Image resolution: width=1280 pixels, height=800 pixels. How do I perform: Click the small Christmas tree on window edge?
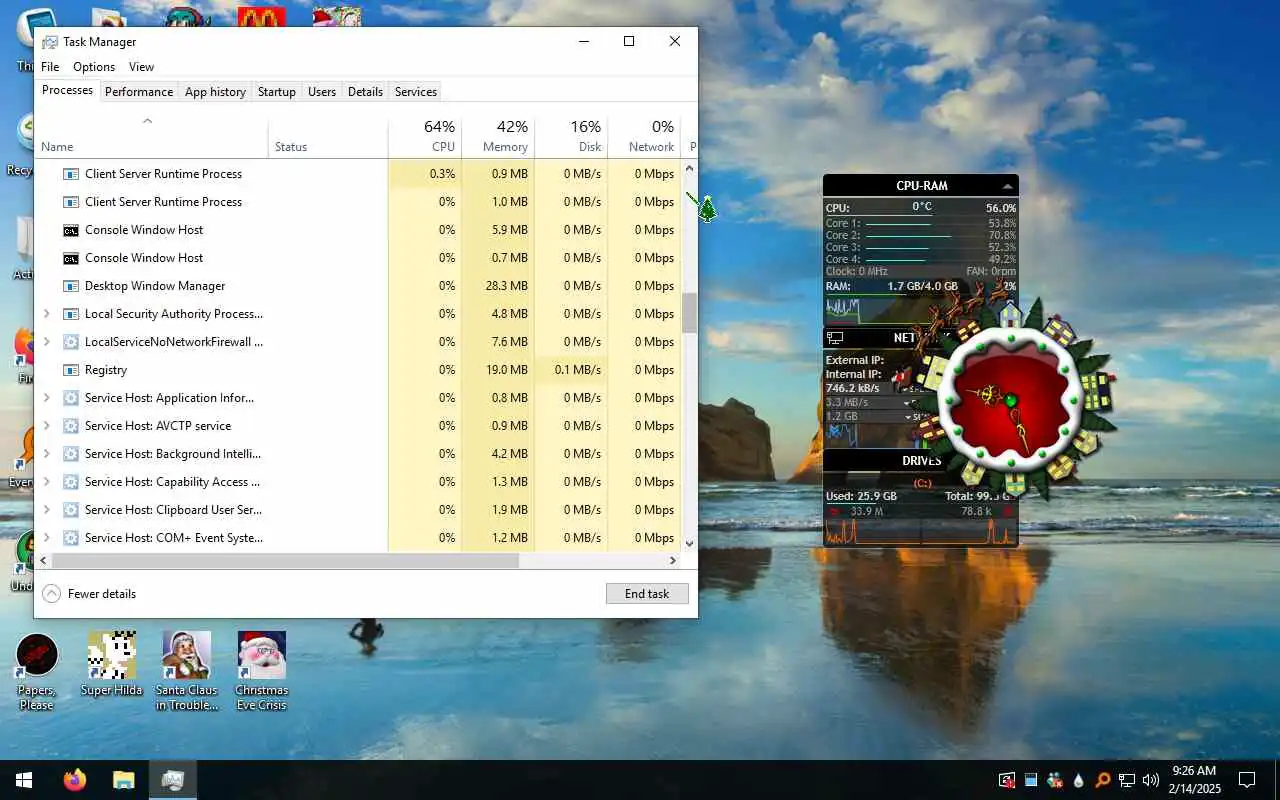707,210
